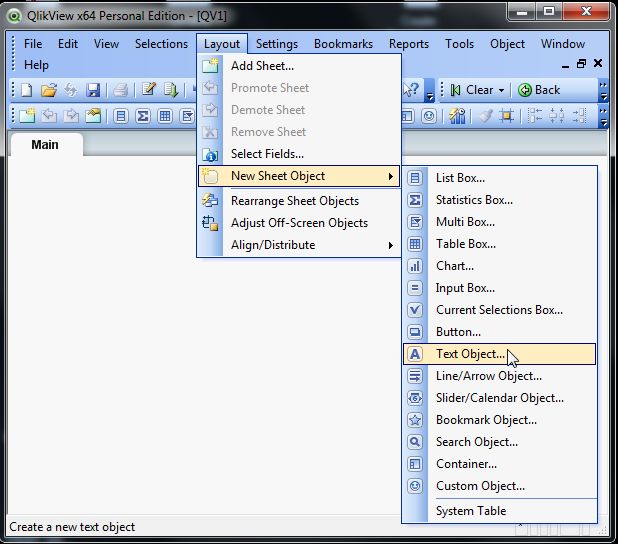Click the Create Table Box toolbar icon
This screenshot has width=618, height=544.
tap(165, 116)
